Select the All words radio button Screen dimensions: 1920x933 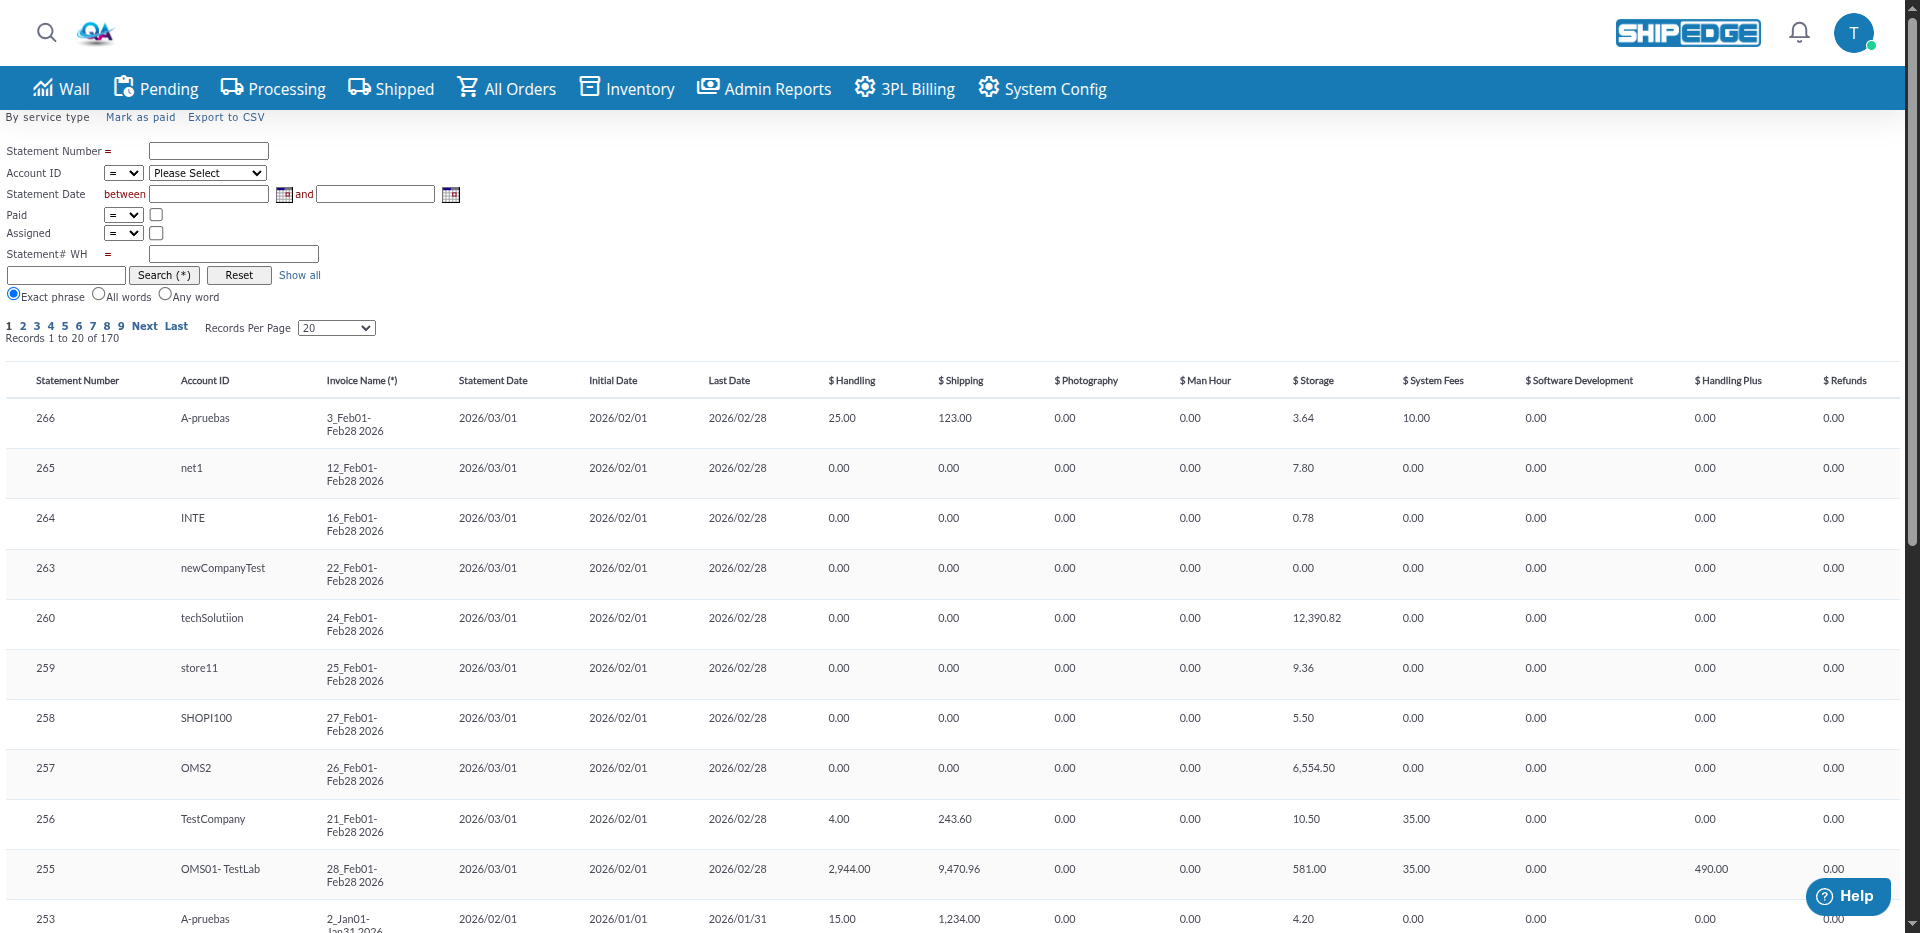pos(98,293)
